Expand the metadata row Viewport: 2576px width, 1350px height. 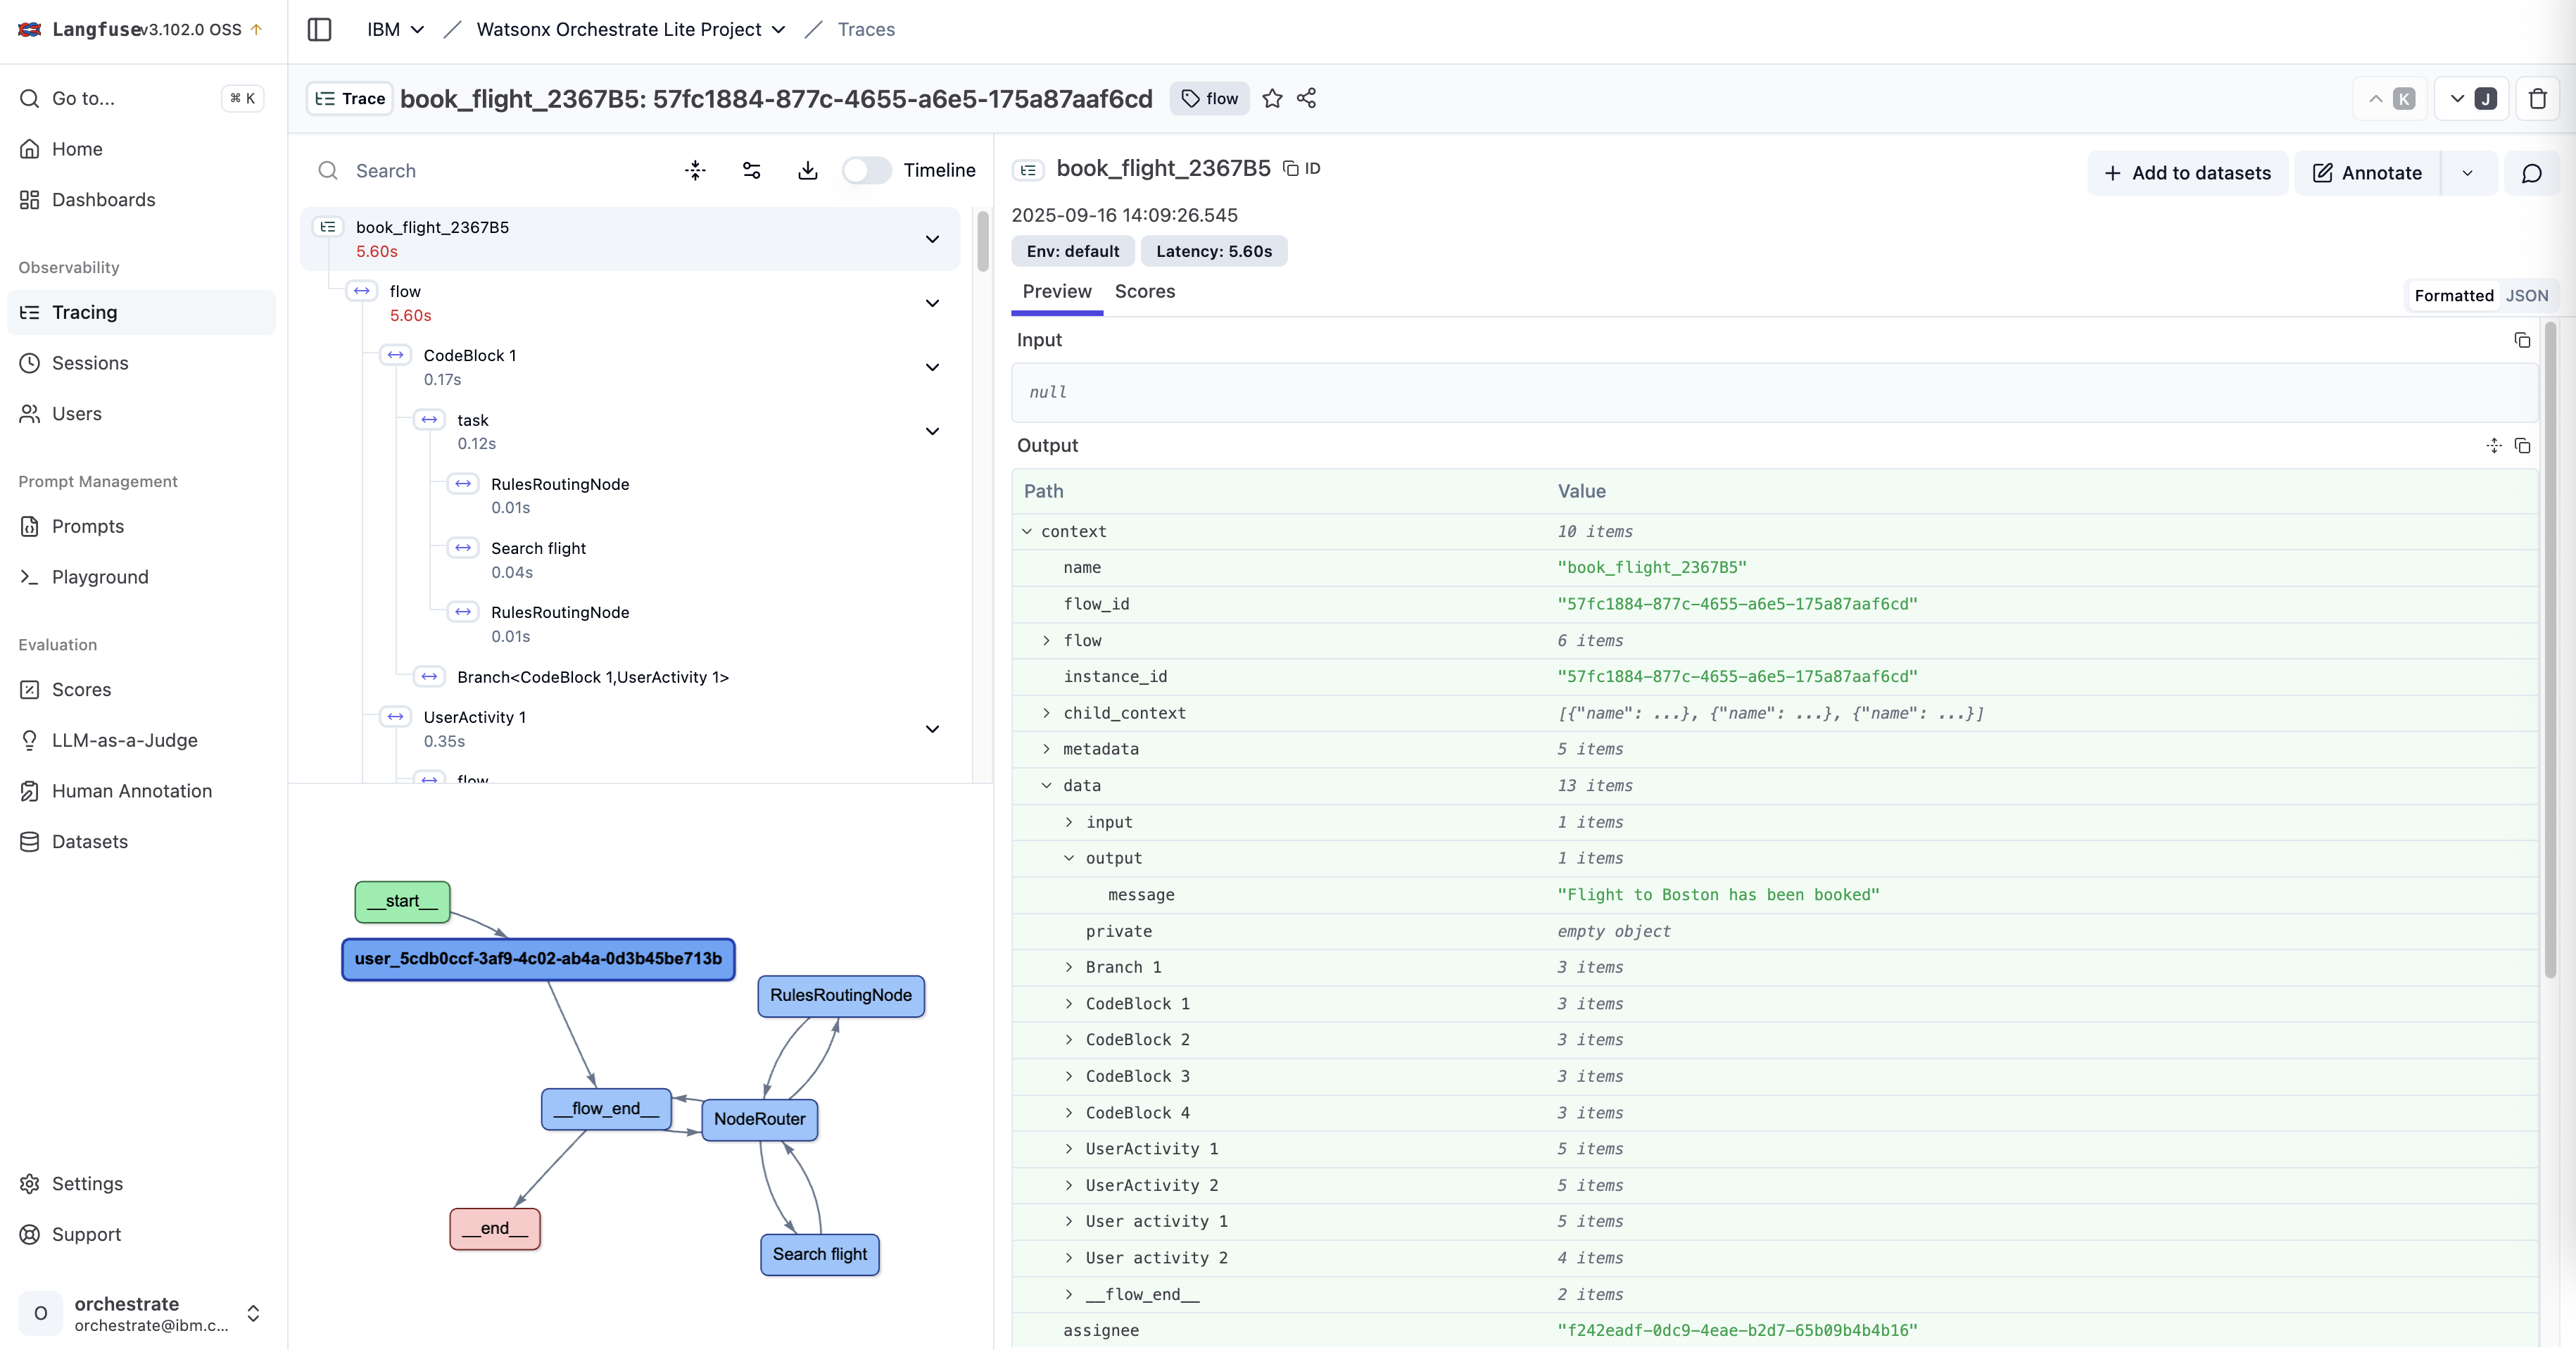coord(1047,749)
